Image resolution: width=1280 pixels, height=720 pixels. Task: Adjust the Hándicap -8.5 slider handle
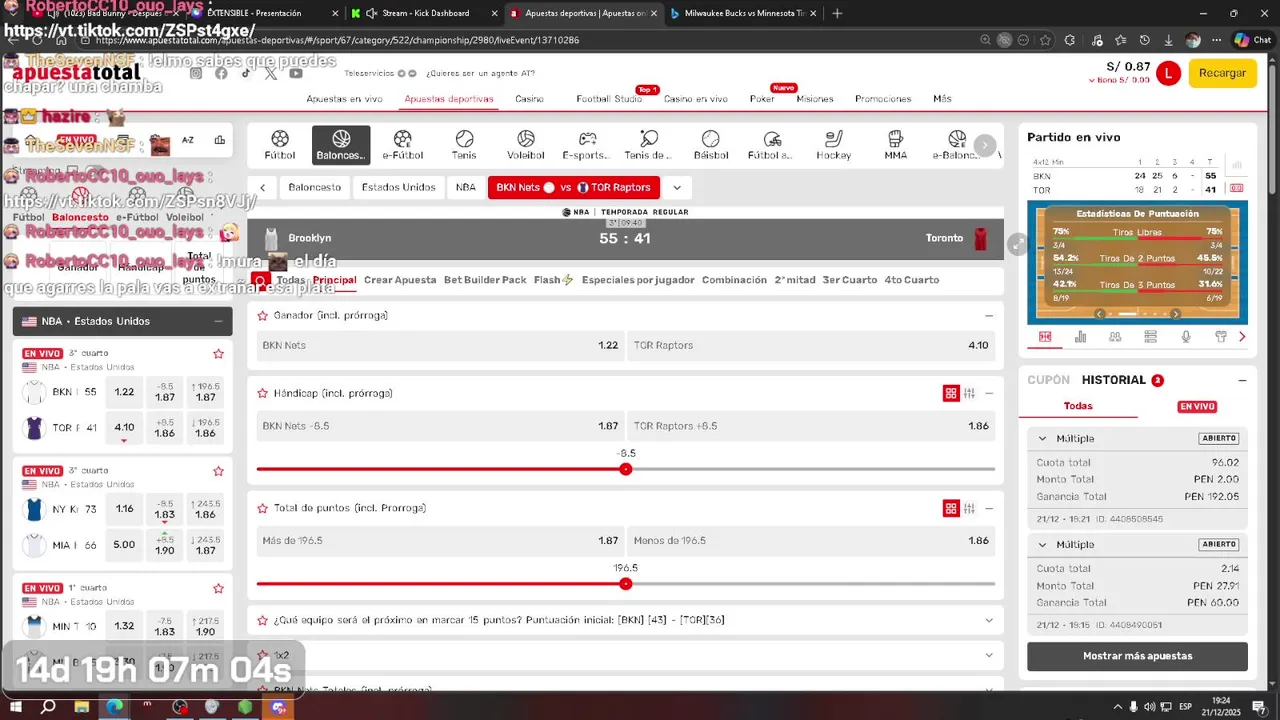626,469
